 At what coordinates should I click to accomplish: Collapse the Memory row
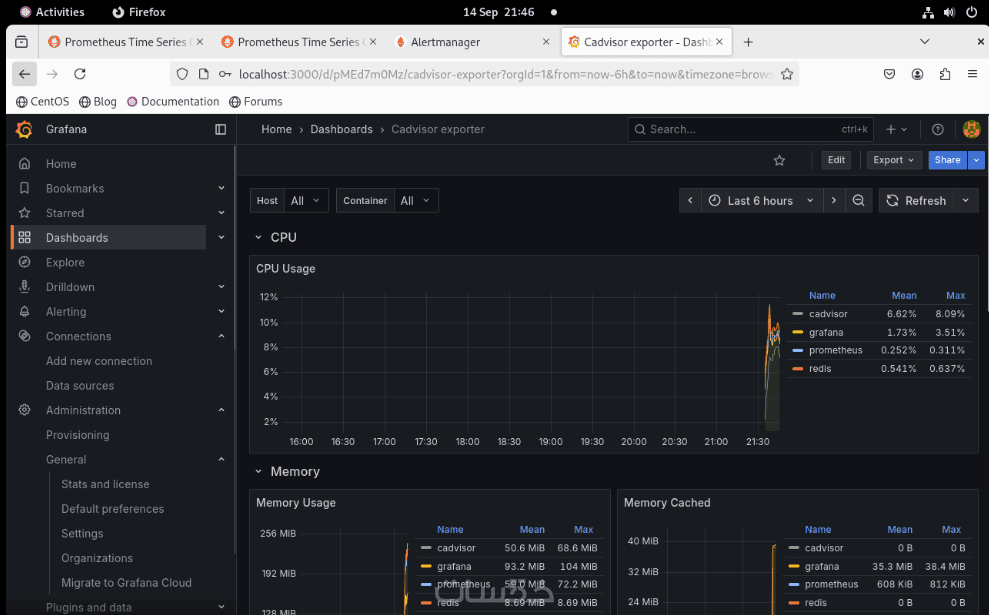[259, 471]
